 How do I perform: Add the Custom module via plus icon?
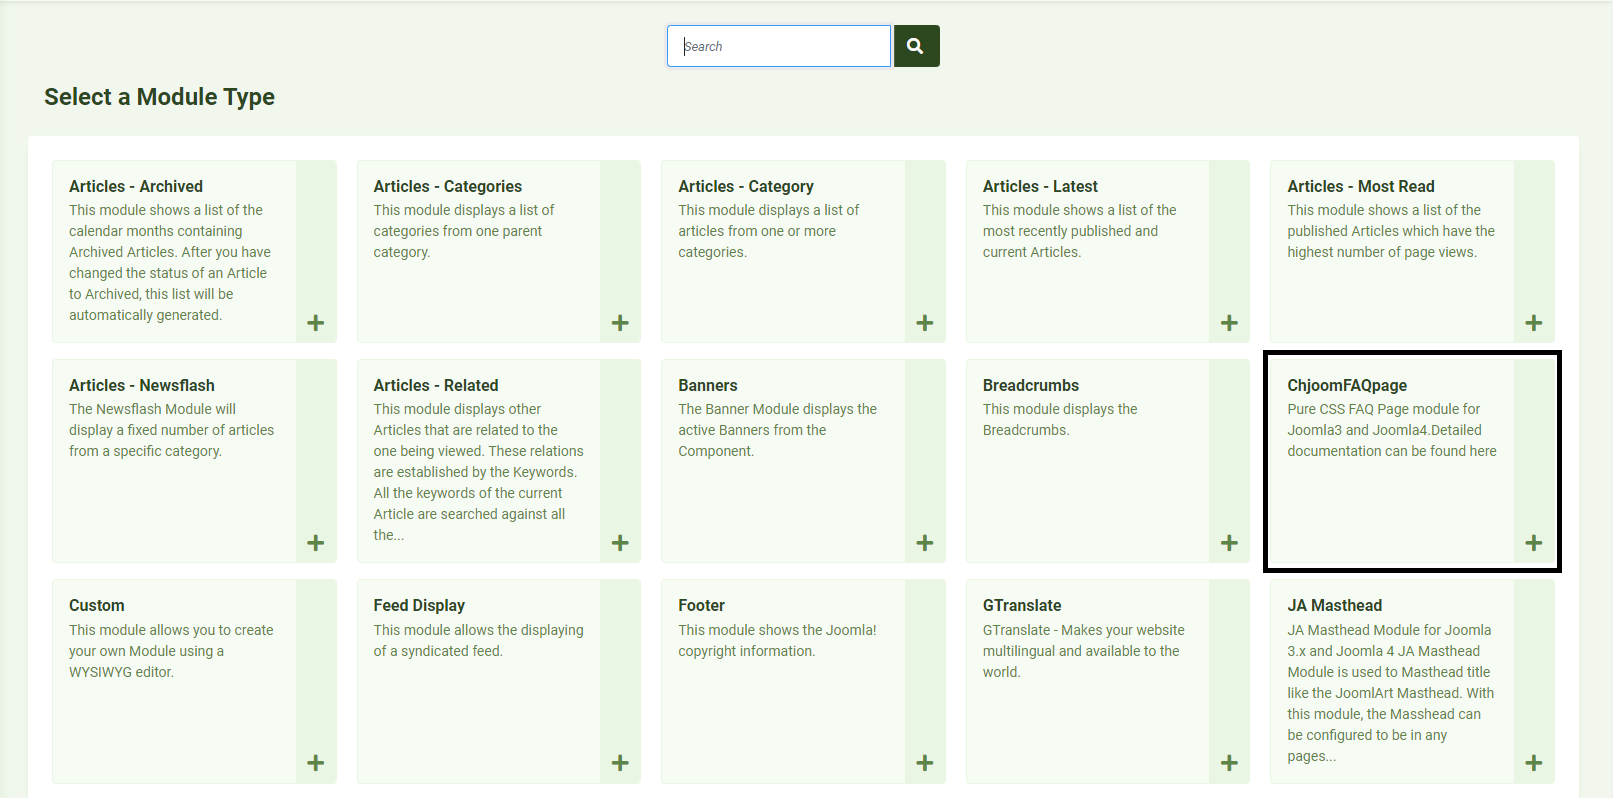point(316,763)
